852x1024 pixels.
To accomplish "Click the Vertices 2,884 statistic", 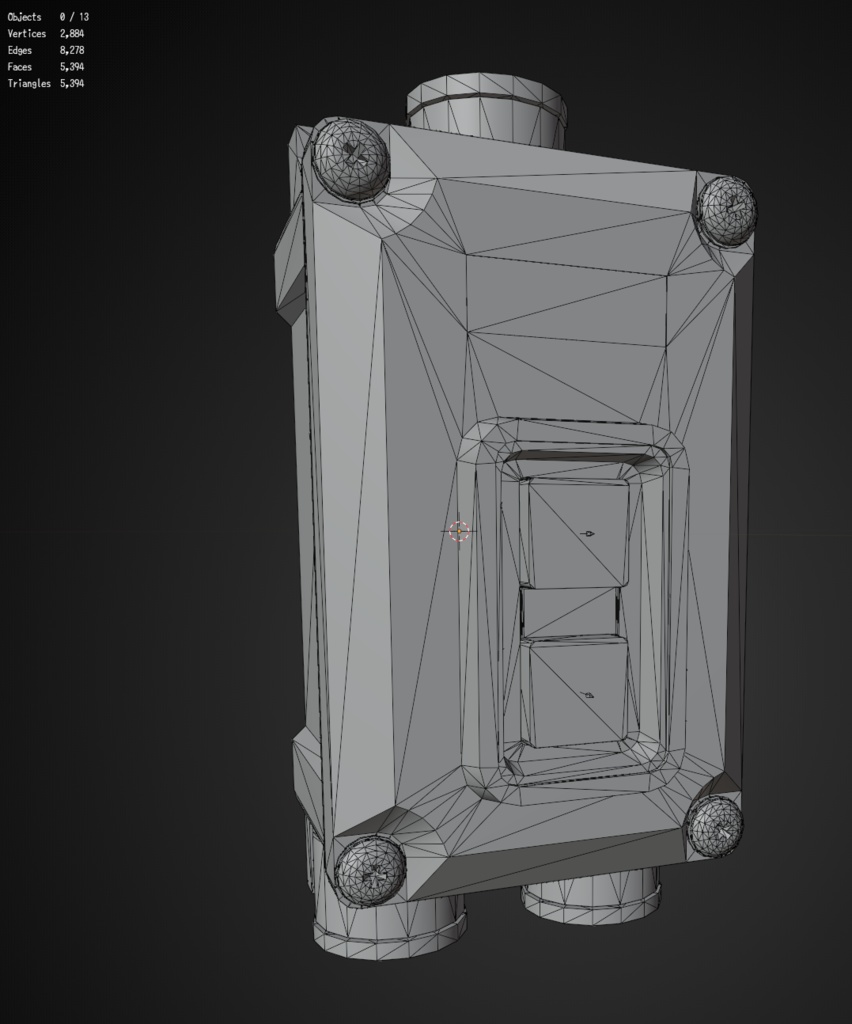I will click(x=46, y=33).
